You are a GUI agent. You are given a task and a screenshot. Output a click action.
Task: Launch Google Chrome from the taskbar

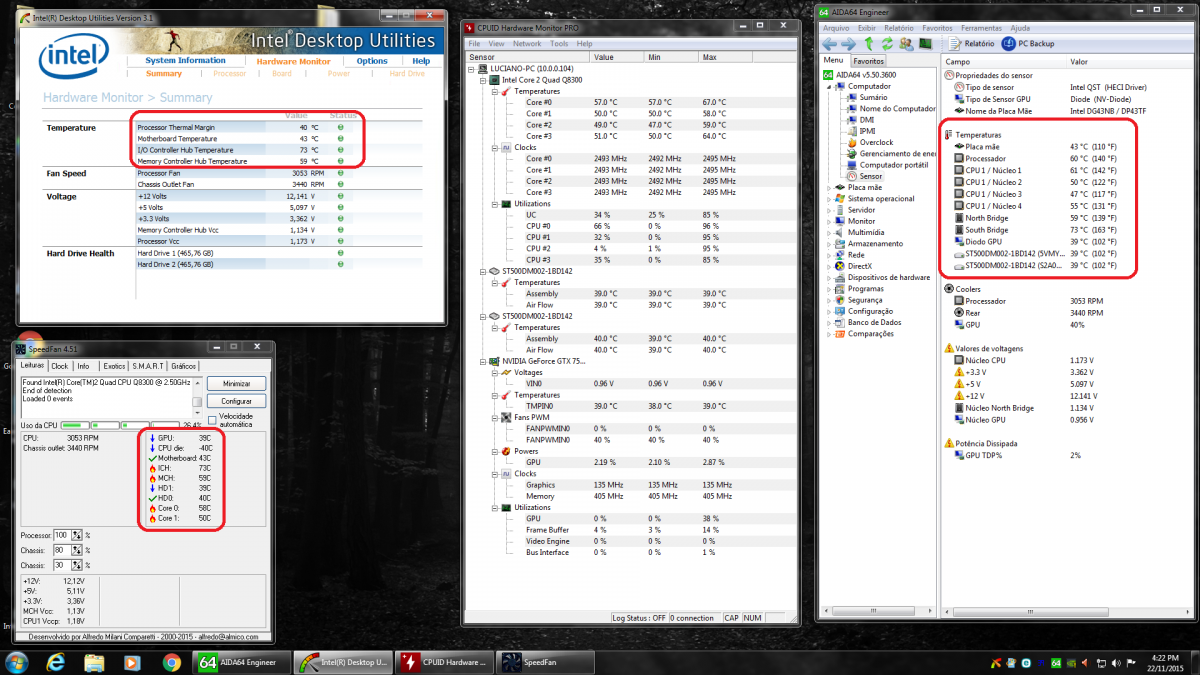(x=171, y=661)
